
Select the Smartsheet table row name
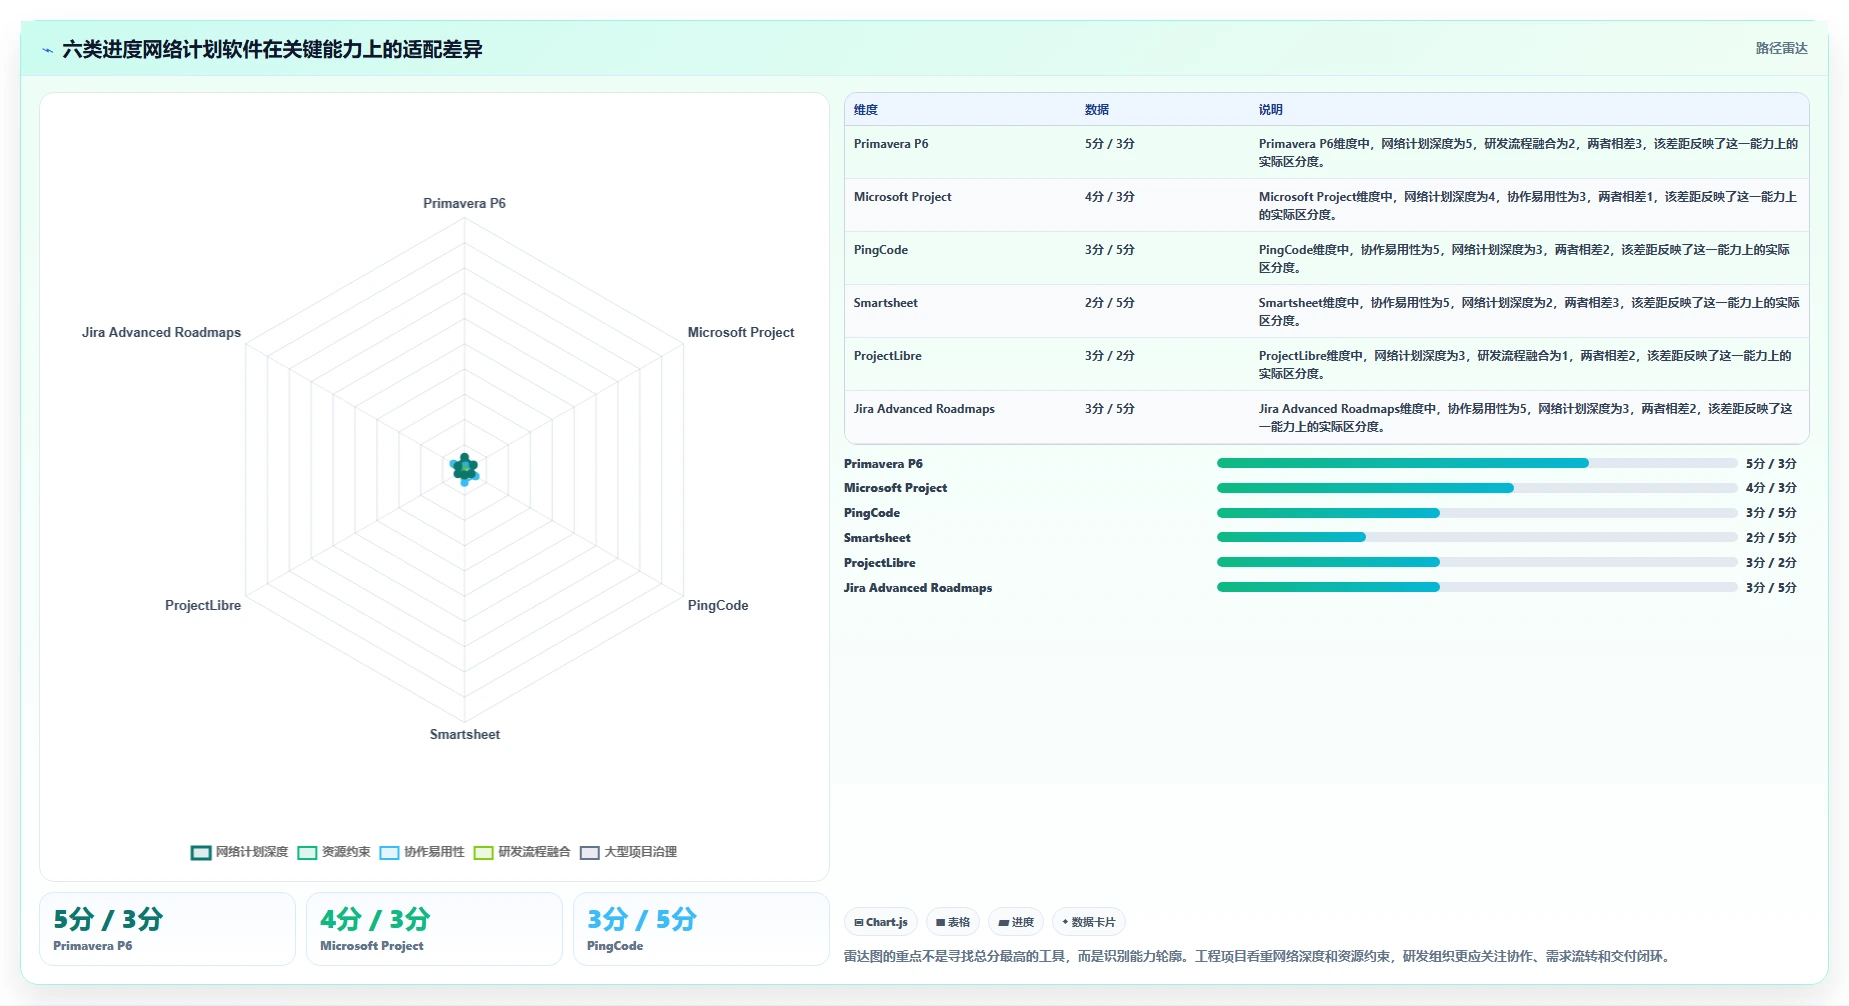(885, 303)
